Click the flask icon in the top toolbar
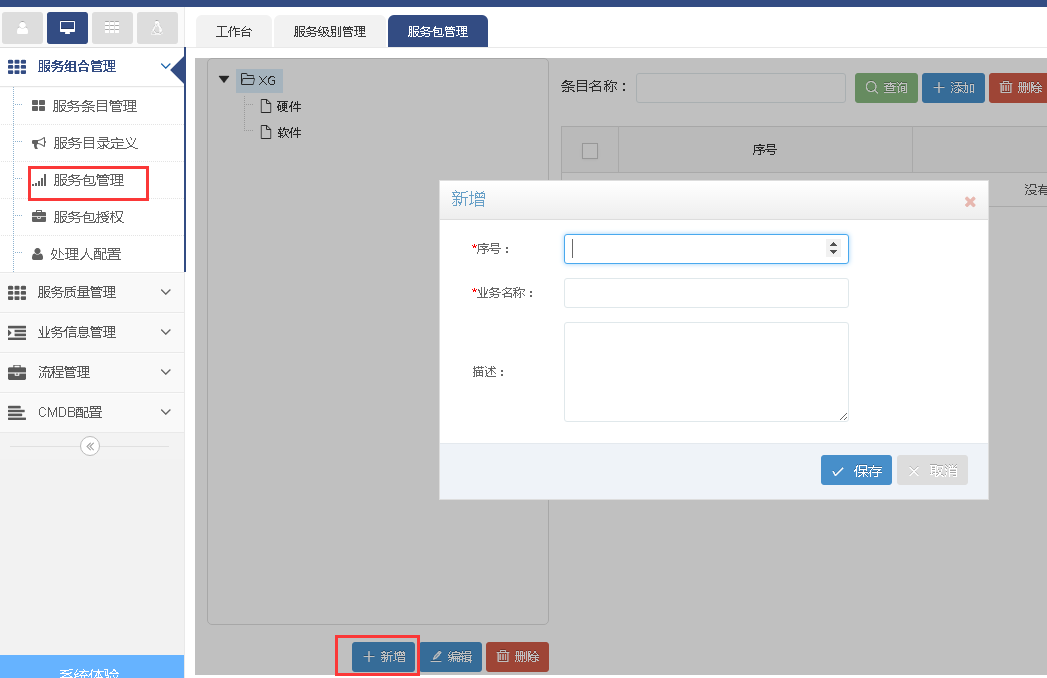 click(157, 27)
